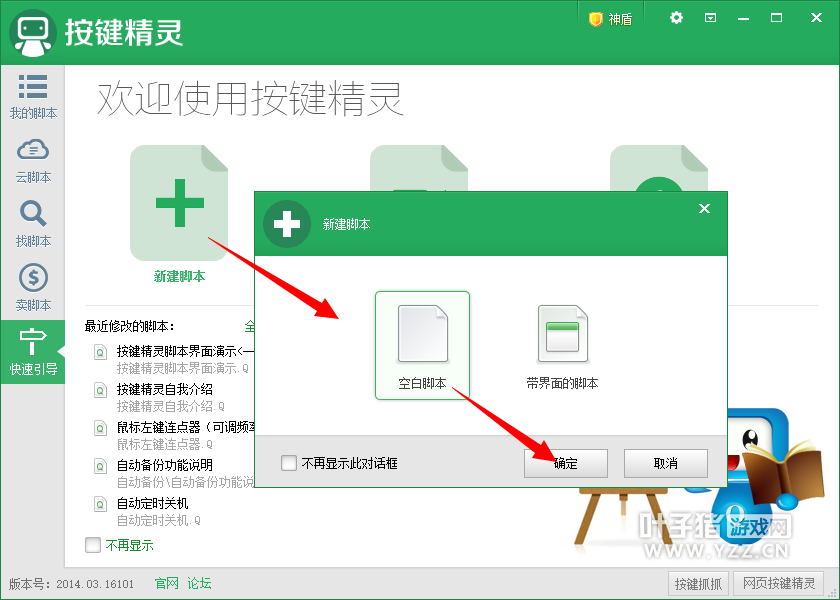Open recent script 鼠标左键连点器
Screen dimensions: 840x600
pyautogui.click(x=185, y=427)
